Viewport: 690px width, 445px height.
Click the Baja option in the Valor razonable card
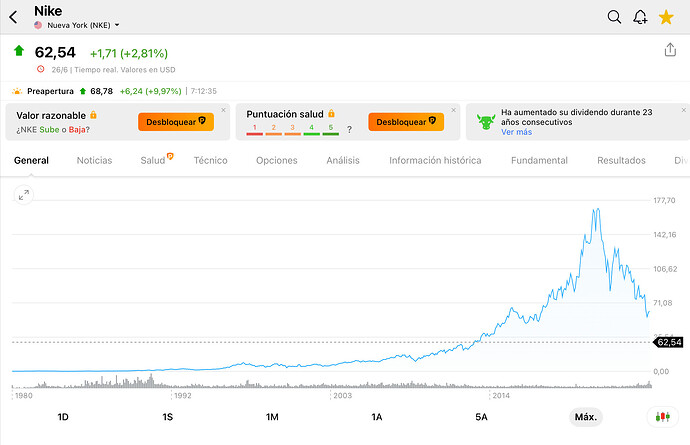click(77, 130)
